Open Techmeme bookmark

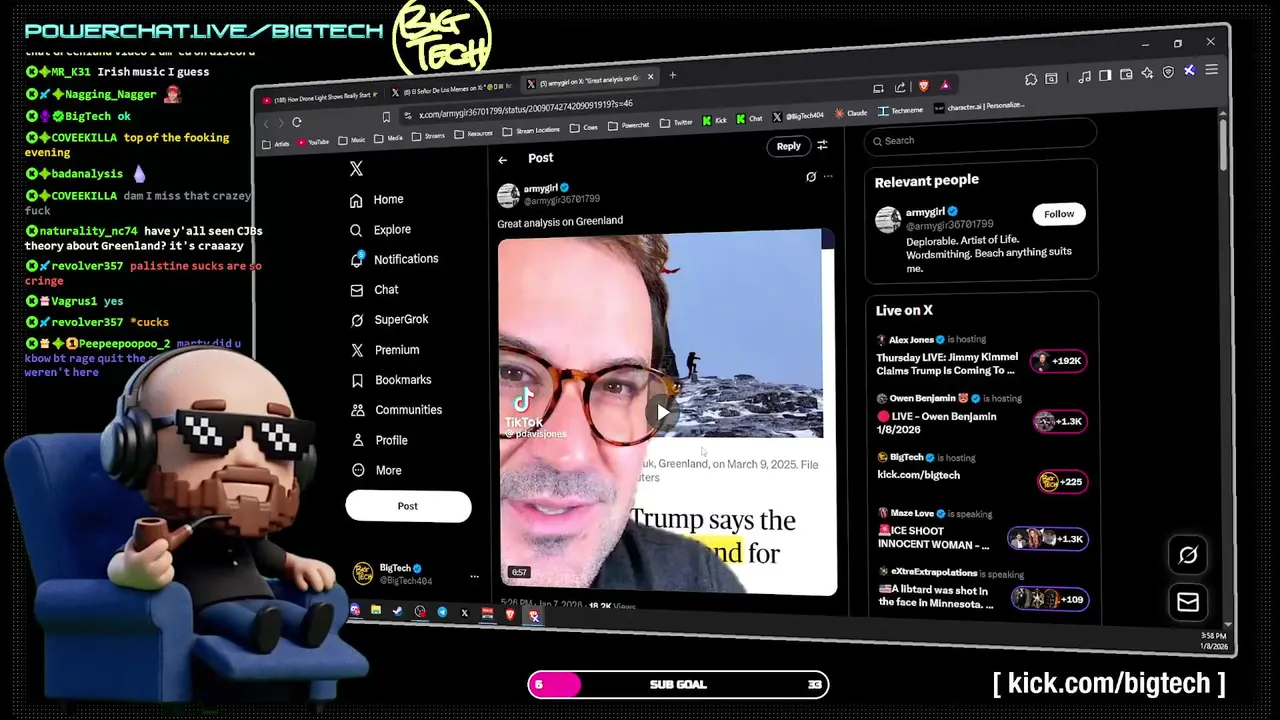point(900,111)
